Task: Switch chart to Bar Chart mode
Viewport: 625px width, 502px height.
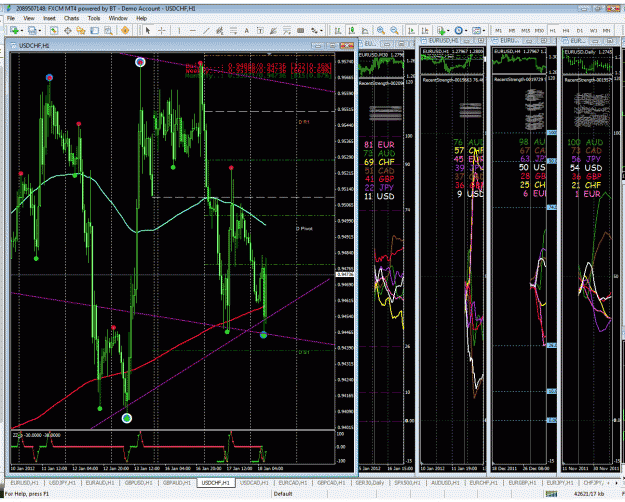Action: point(338,30)
